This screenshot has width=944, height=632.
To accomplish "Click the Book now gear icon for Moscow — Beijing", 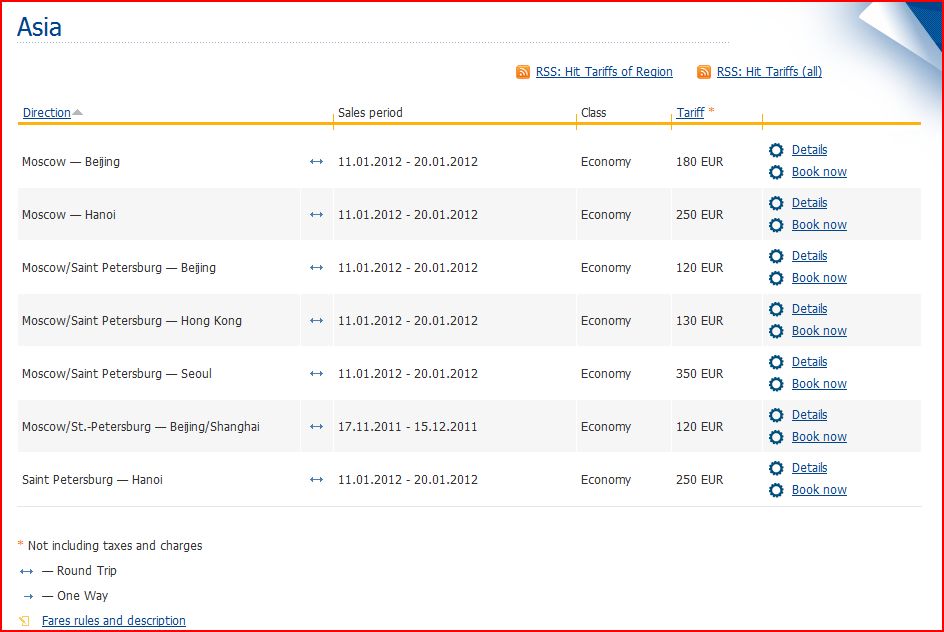I will [x=776, y=172].
